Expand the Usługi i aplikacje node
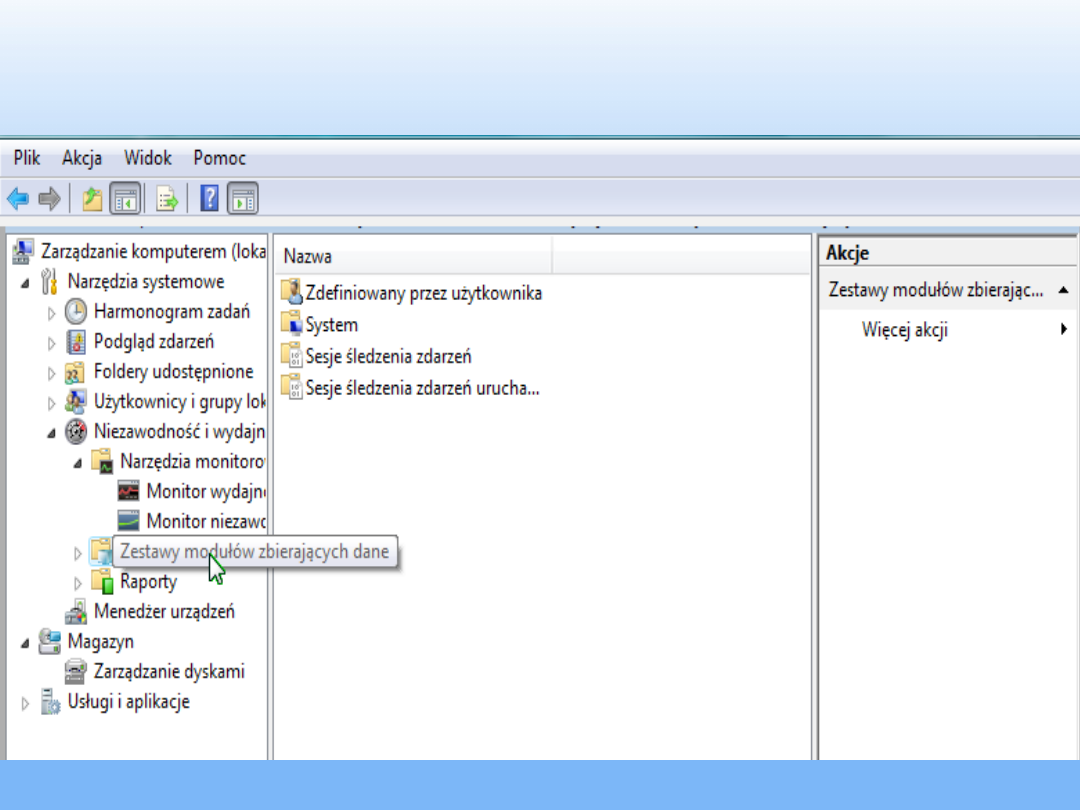 click(26, 703)
